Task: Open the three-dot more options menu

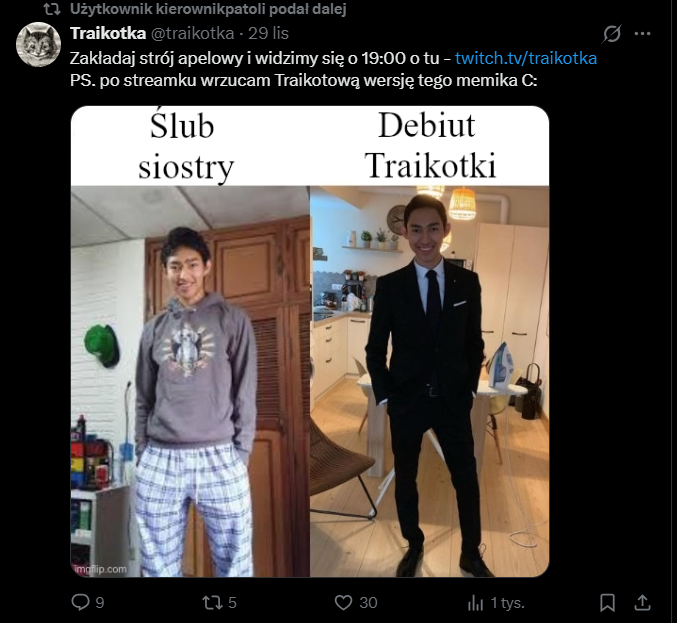Action: tap(643, 33)
